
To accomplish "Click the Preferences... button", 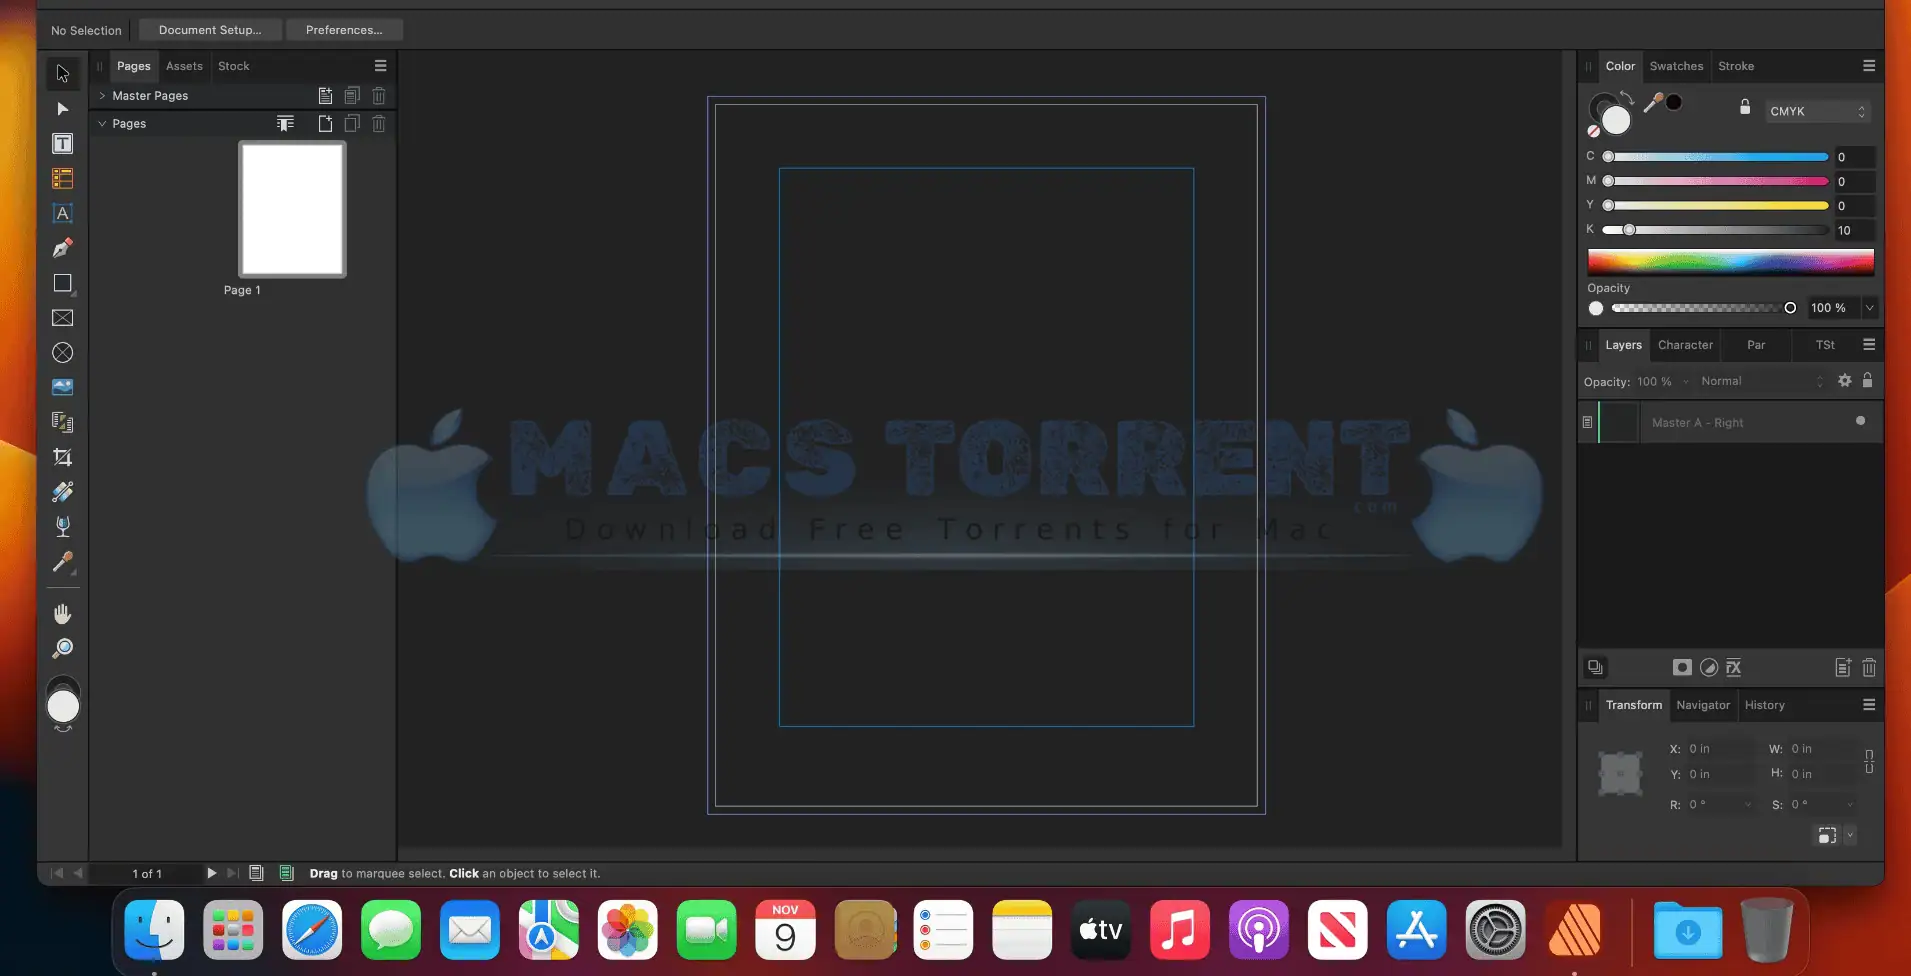I will pos(344,30).
